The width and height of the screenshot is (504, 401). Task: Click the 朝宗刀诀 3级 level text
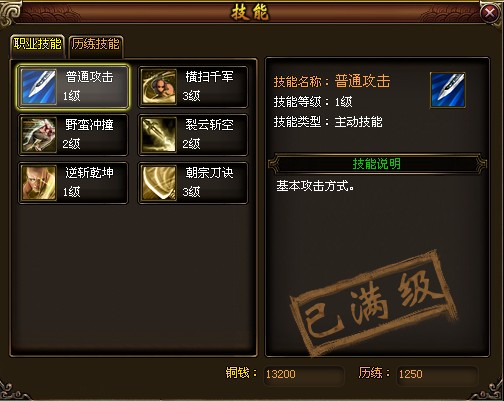click(x=191, y=192)
